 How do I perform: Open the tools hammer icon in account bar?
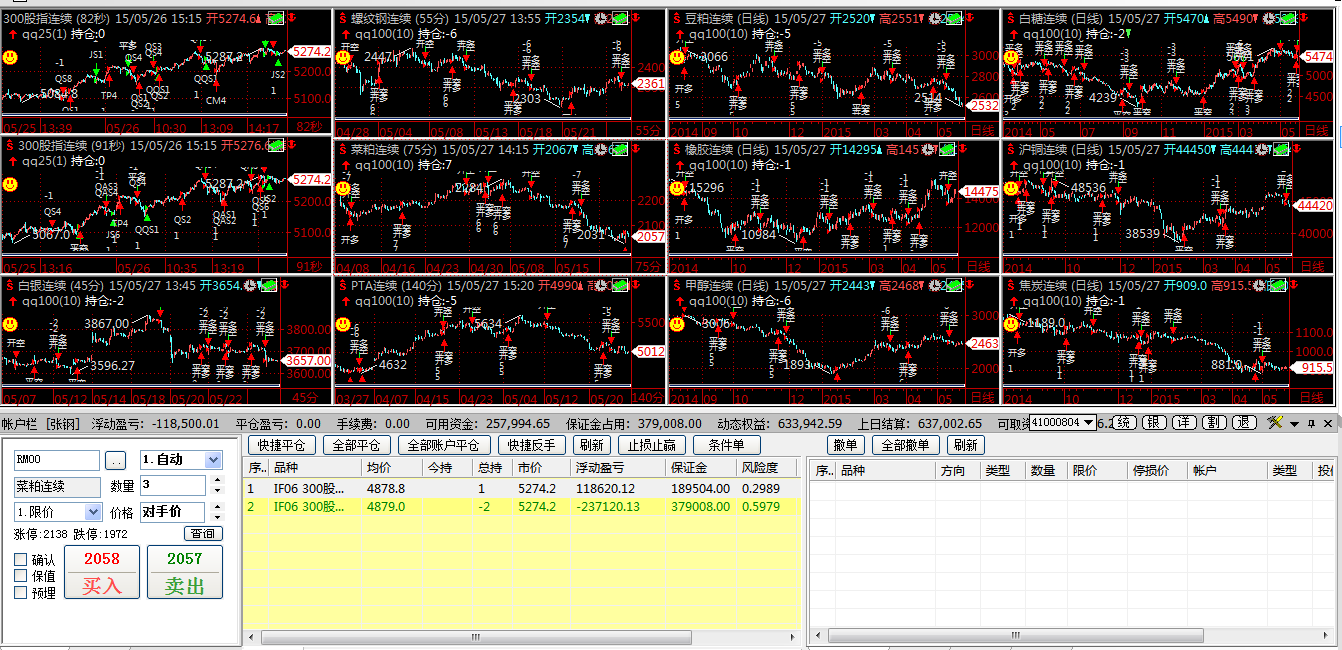pos(1274,423)
